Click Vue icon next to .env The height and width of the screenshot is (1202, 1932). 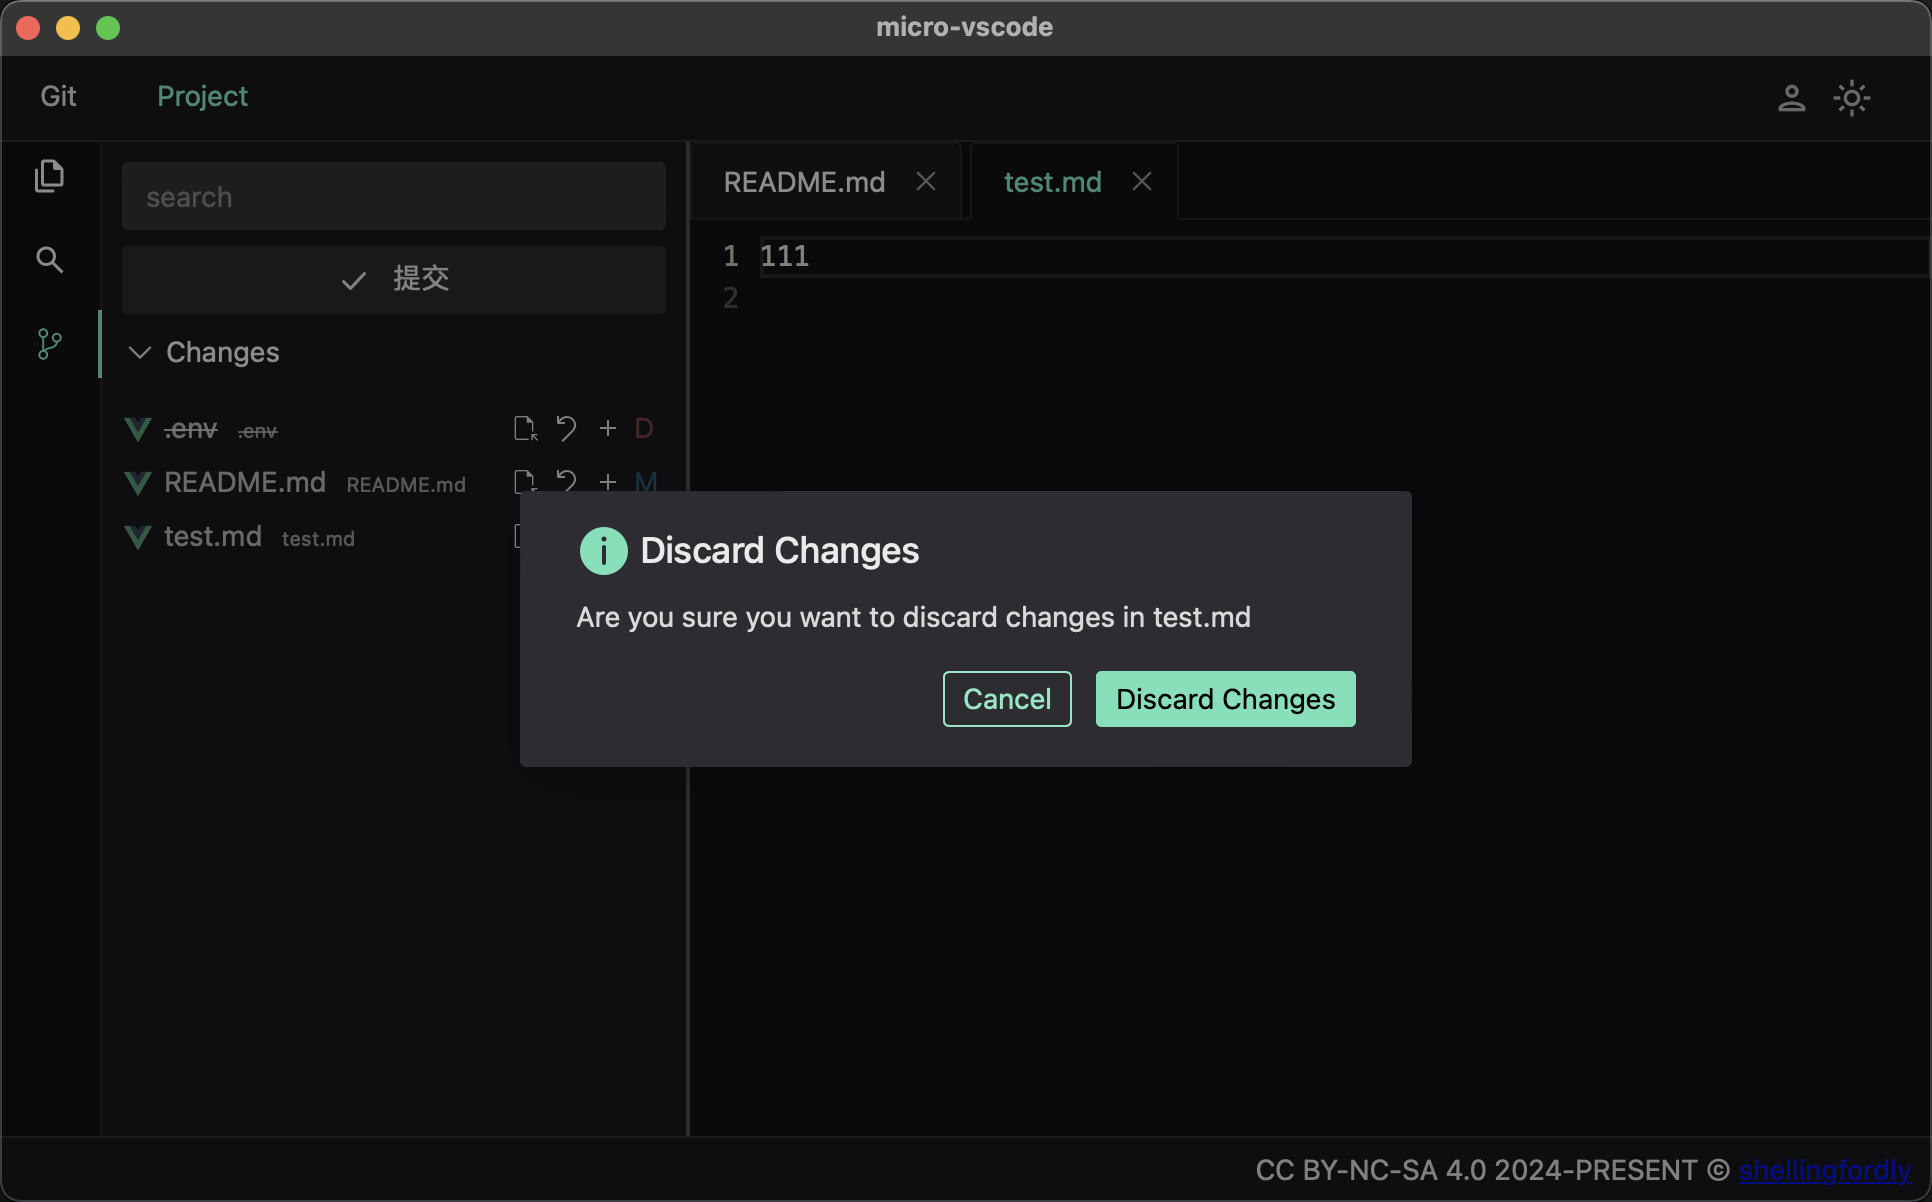(x=138, y=429)
